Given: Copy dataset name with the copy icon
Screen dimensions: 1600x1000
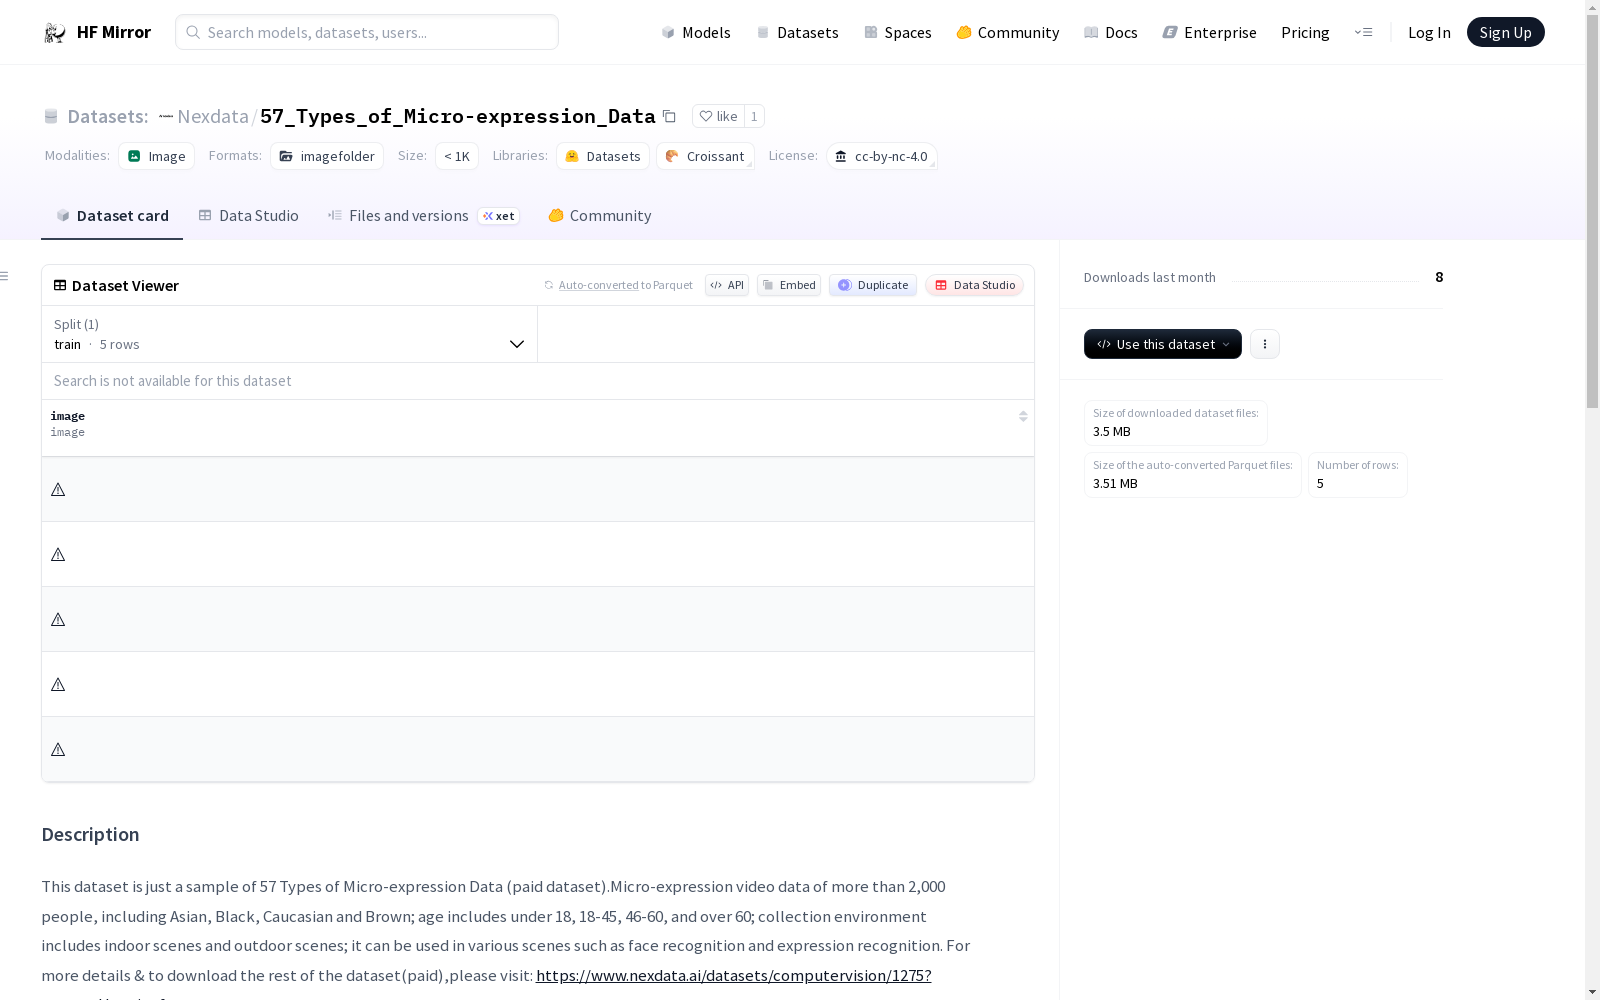Looking at the screenshot, I should 669,116.
